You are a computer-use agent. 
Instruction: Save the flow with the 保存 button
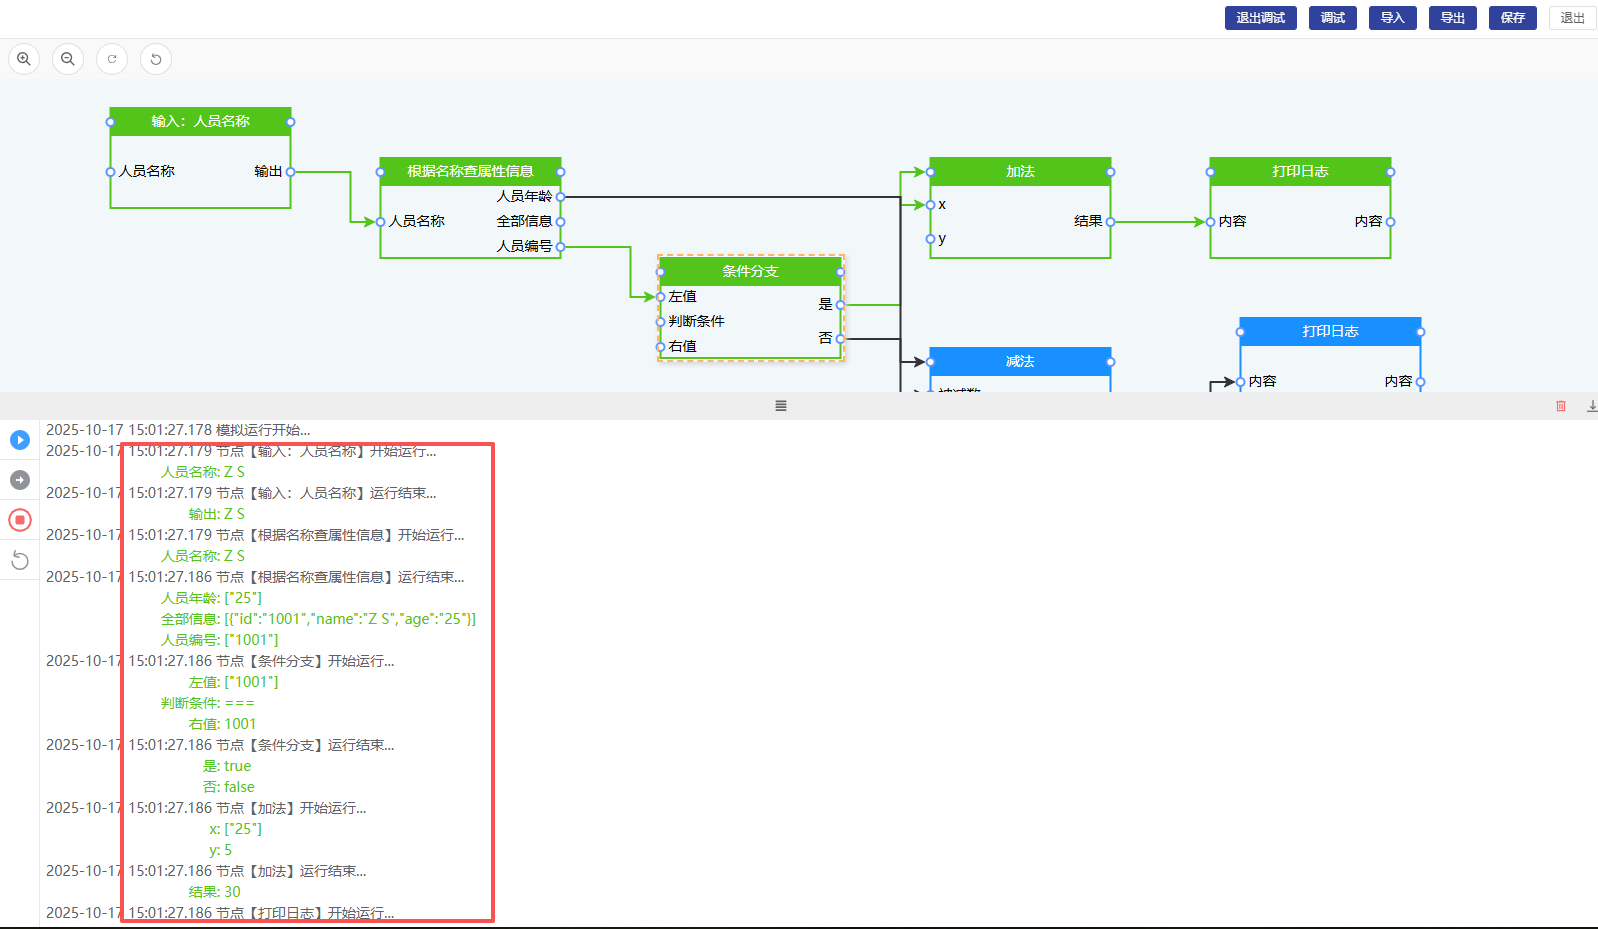1512,18
